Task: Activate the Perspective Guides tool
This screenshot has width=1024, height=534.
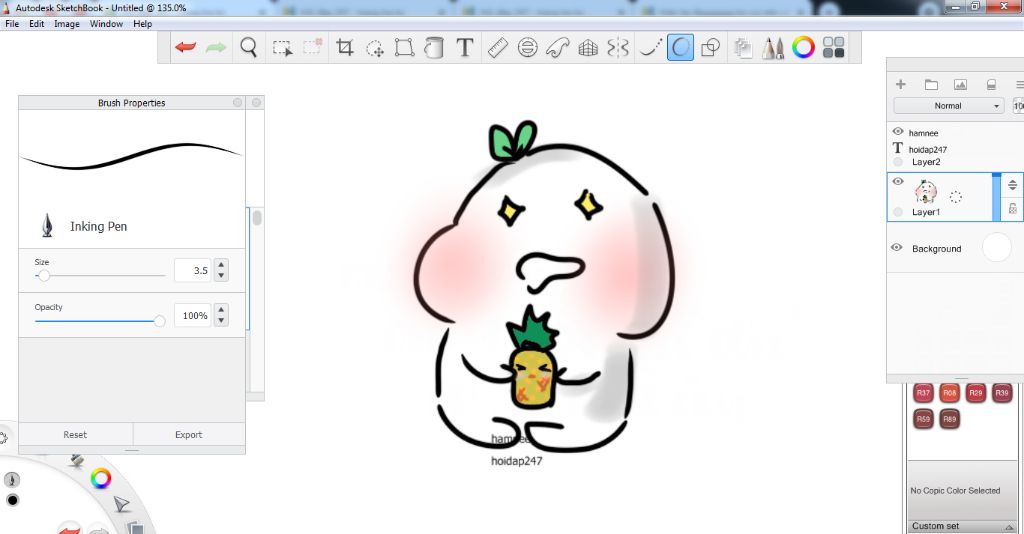Action: click(x=588, y=48)
